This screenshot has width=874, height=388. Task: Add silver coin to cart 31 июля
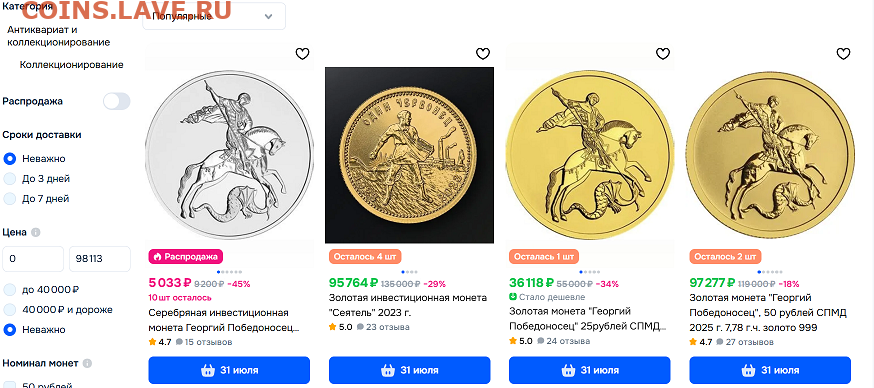[229, 370]
